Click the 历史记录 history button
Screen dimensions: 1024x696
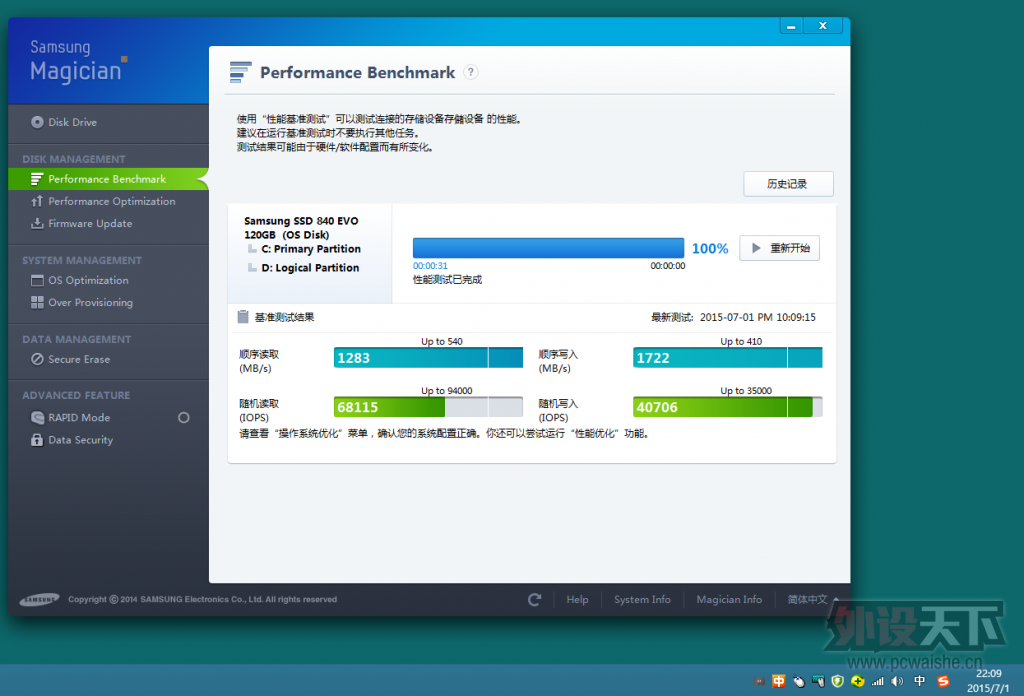pyautogui.click(x=788, y=184)
